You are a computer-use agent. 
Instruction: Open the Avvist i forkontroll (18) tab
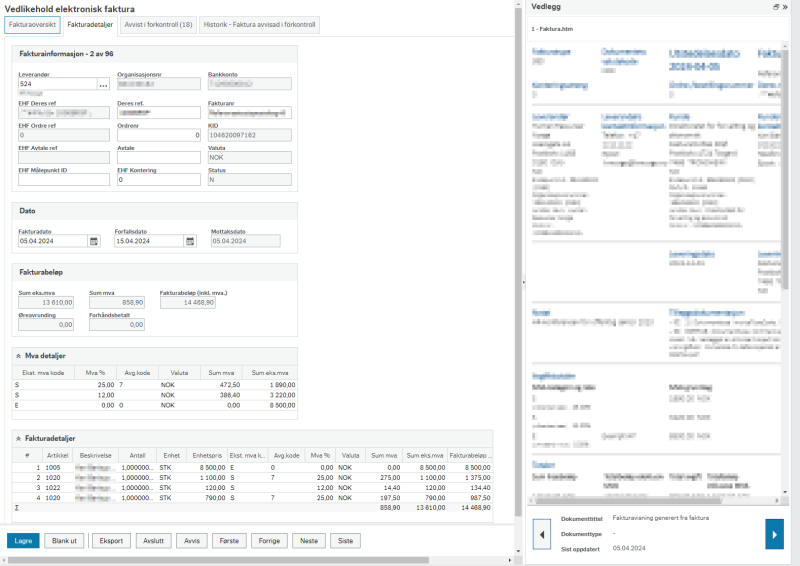pos(158,25)
